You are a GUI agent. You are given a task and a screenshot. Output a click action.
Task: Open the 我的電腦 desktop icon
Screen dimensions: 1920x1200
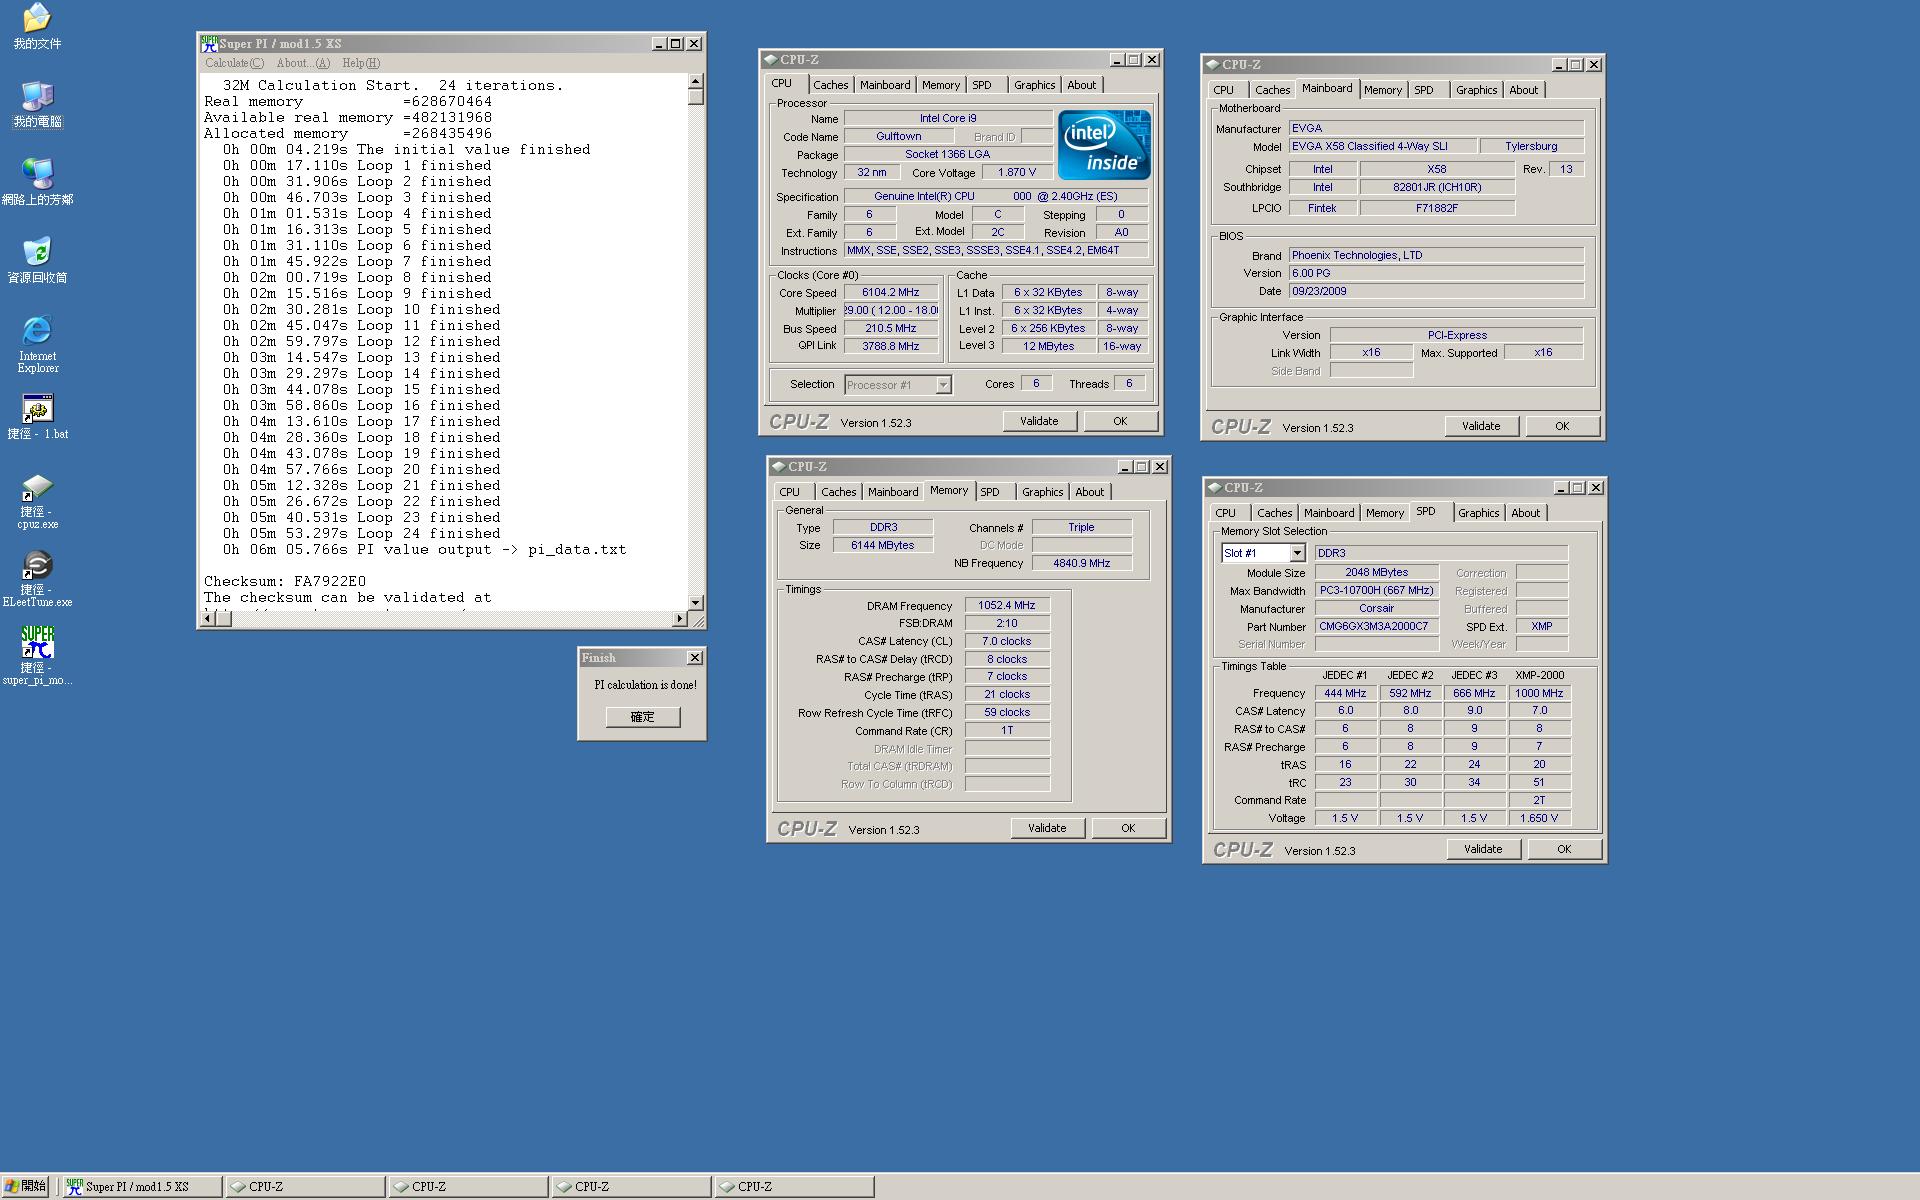[x=37, y=104]
